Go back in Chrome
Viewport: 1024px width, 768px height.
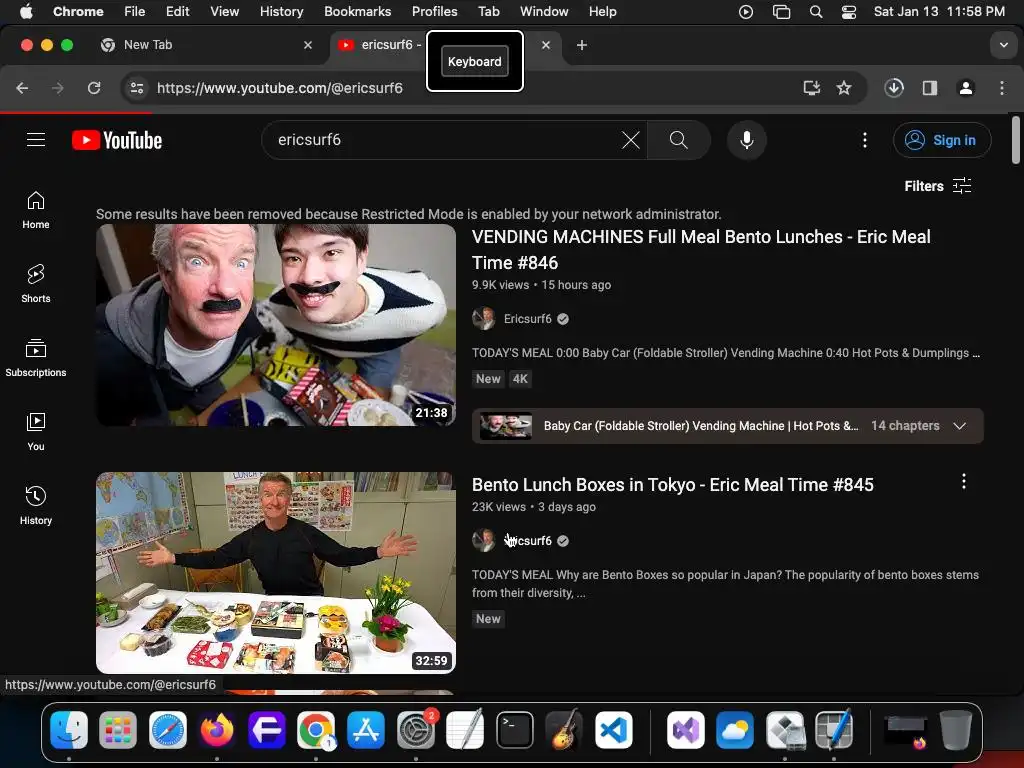(x=22, y=88)
